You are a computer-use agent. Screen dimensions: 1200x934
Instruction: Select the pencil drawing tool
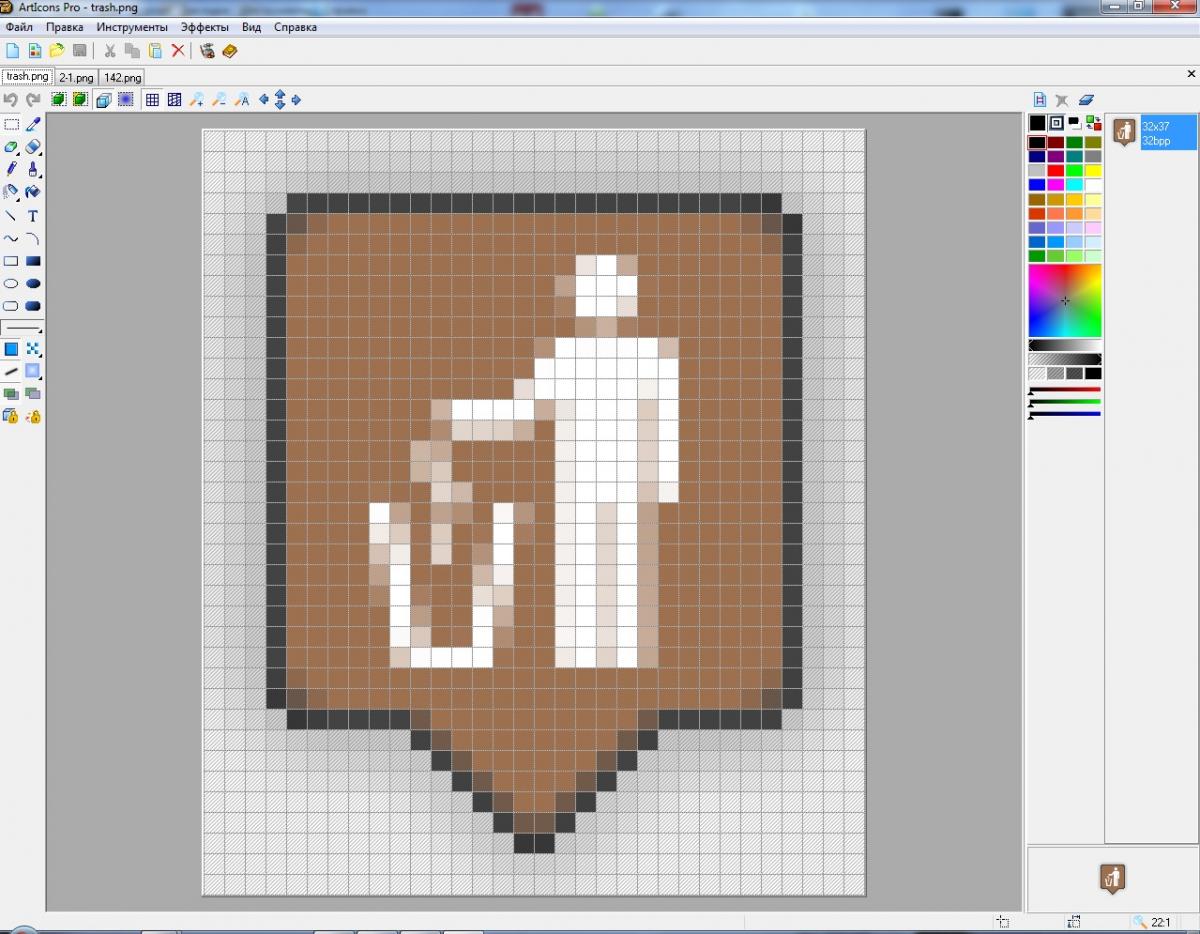click(11, 170)
